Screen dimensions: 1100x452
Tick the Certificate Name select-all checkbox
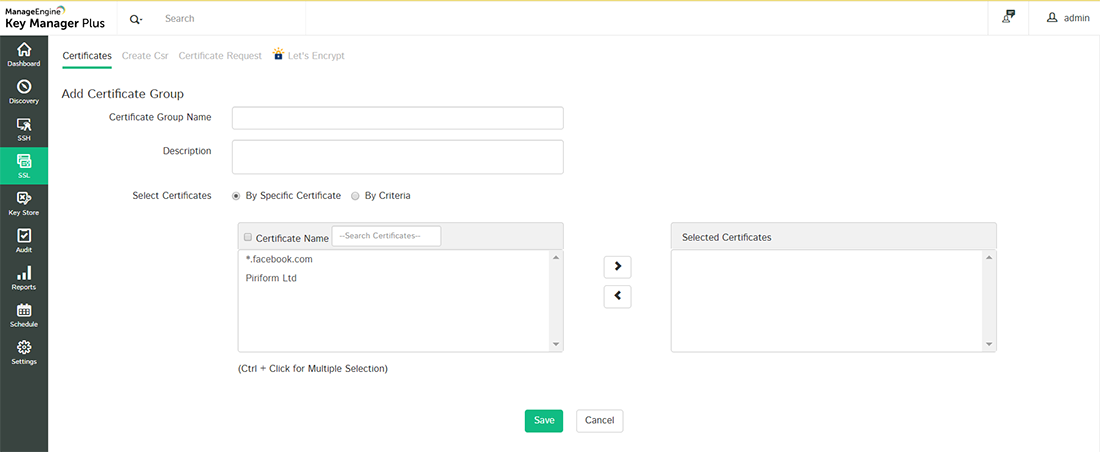248,238
